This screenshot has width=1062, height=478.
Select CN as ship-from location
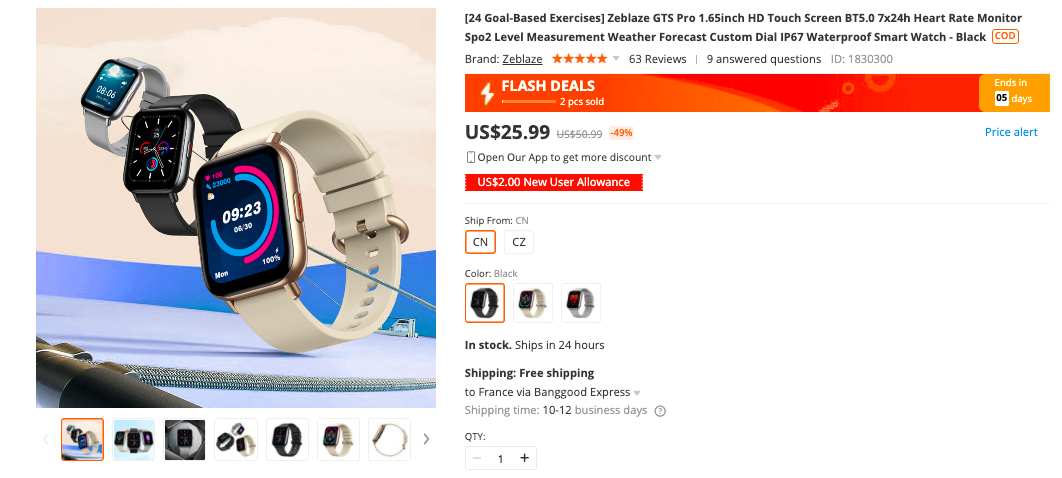point(480,242)
